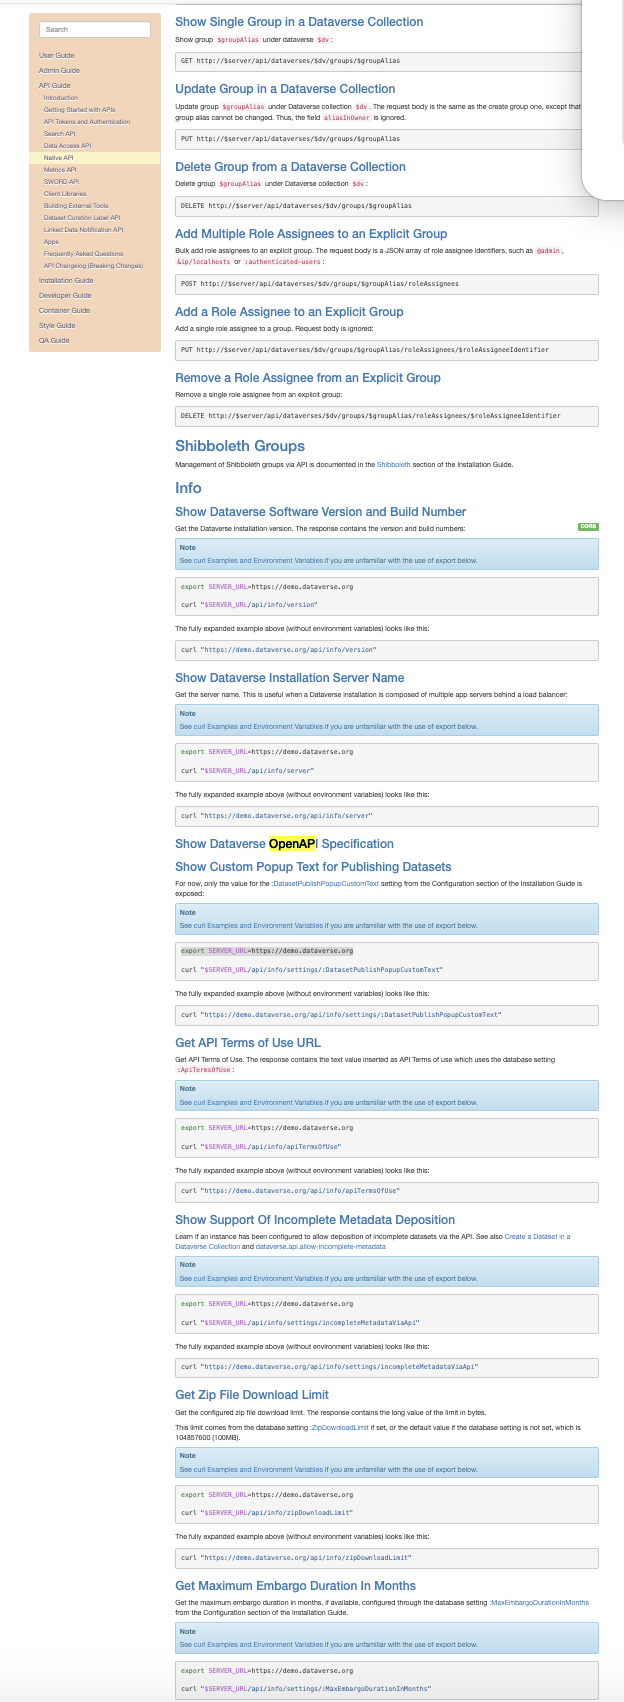Image resolution: width=624 pixels, height=1702 pixels.
Task: Go to Search API in the sidebar
Action: pyautogui.click(x=59, y=134)
